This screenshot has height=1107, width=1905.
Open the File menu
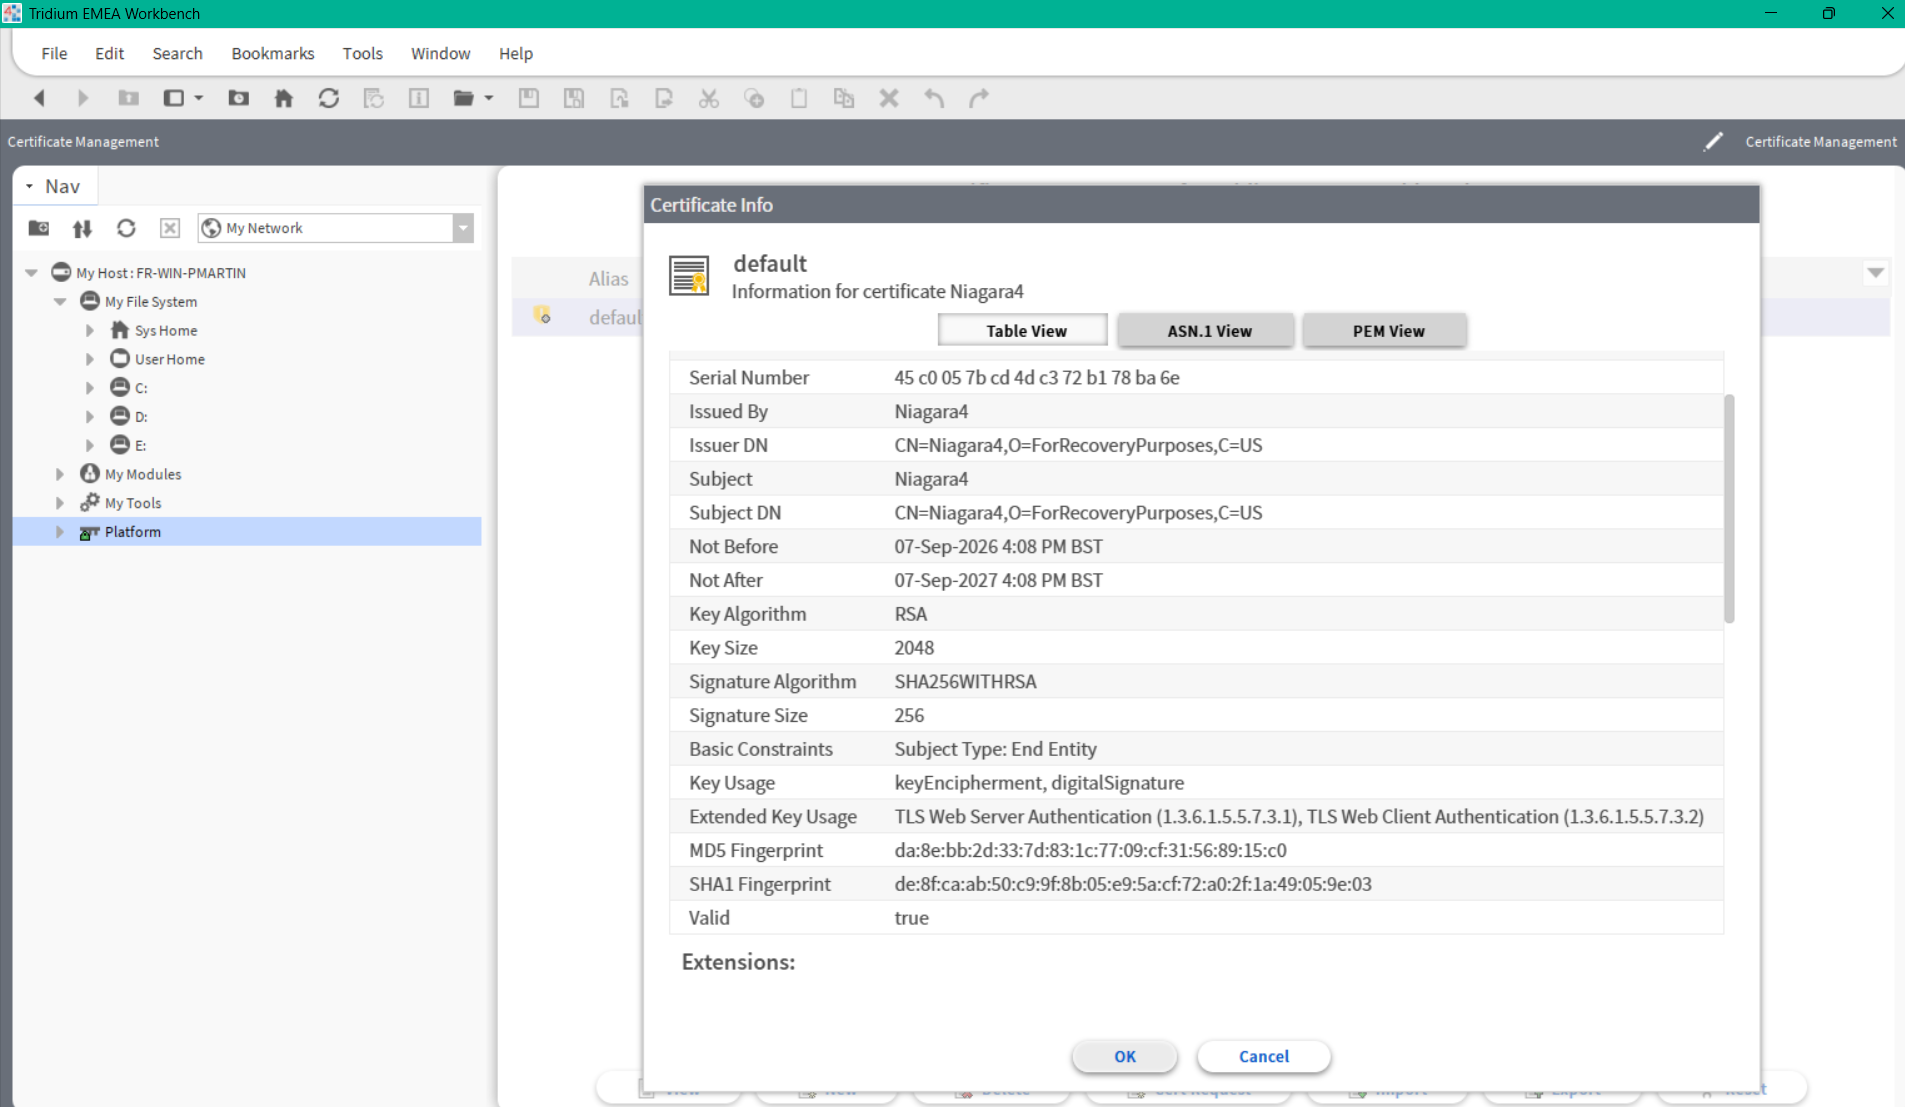(x=54, y=53)
